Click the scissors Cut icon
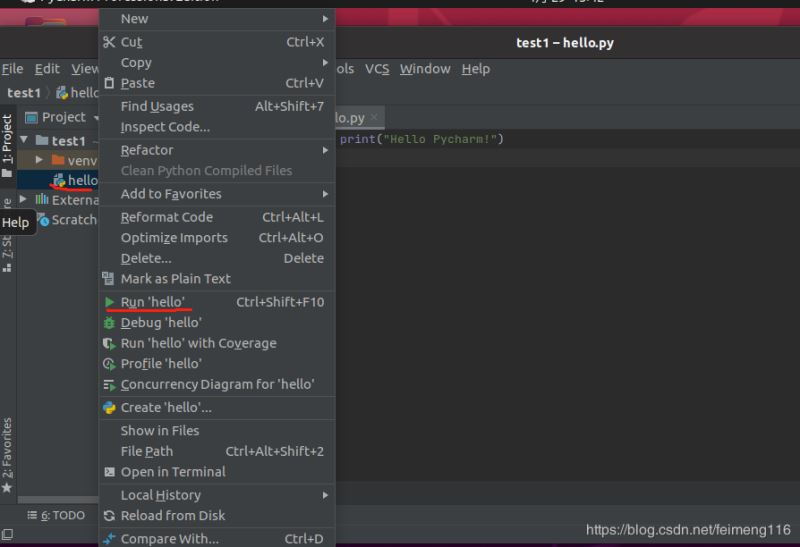 tap(109, 42)
